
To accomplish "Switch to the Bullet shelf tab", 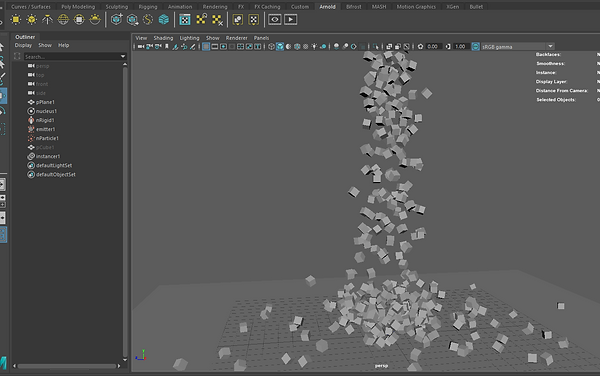I will pos(476,7).
